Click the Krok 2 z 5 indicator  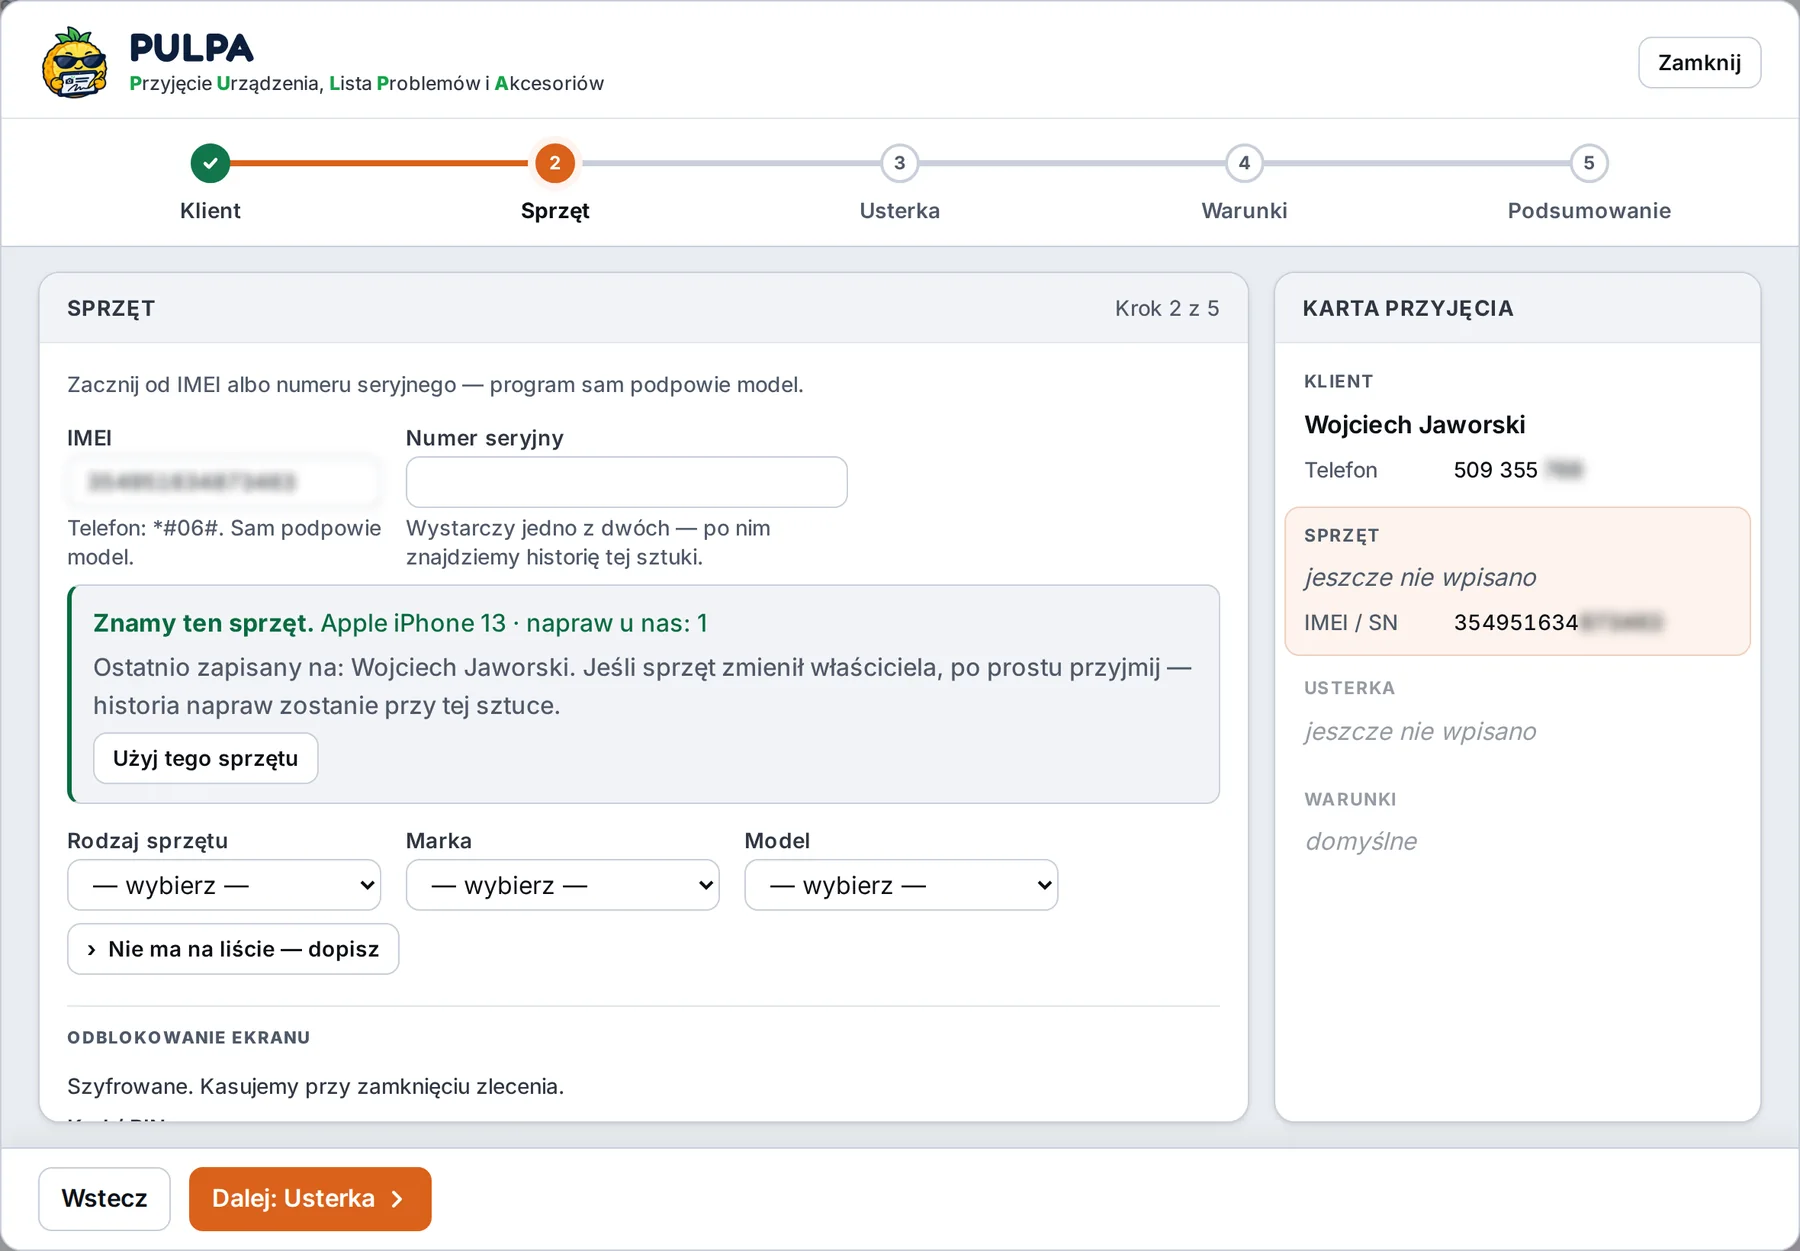tap(1167, 308)
